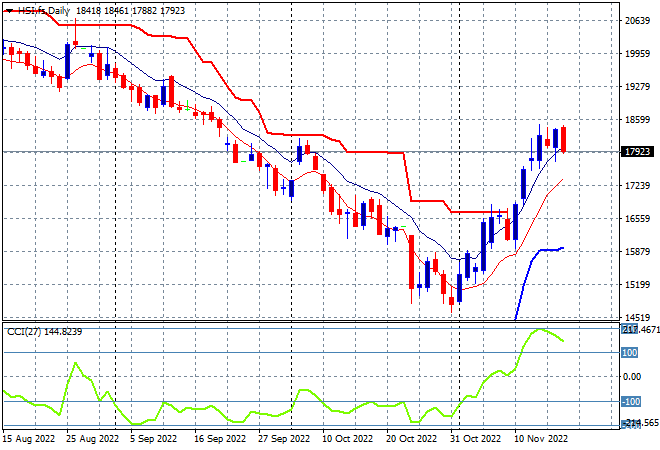The height and width of the screenshot is (450, 660).
Task: Click the 15 Aug 2022 date label
Action: click(29, 439)
